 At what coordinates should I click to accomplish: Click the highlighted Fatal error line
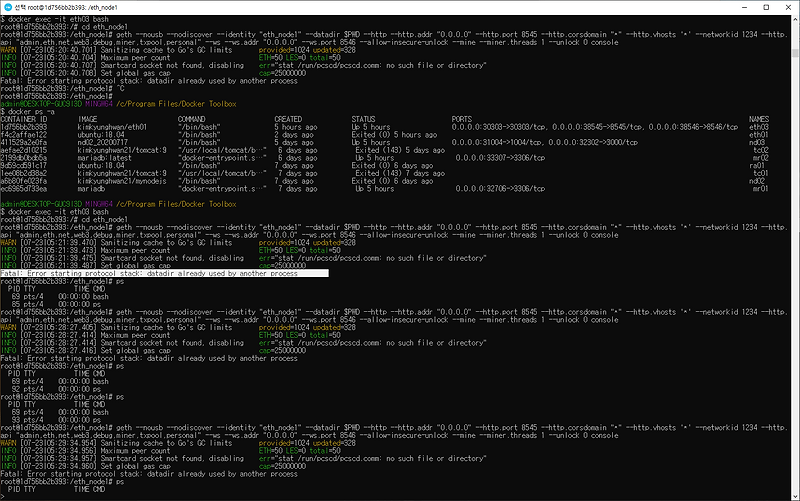coord(164,273)
